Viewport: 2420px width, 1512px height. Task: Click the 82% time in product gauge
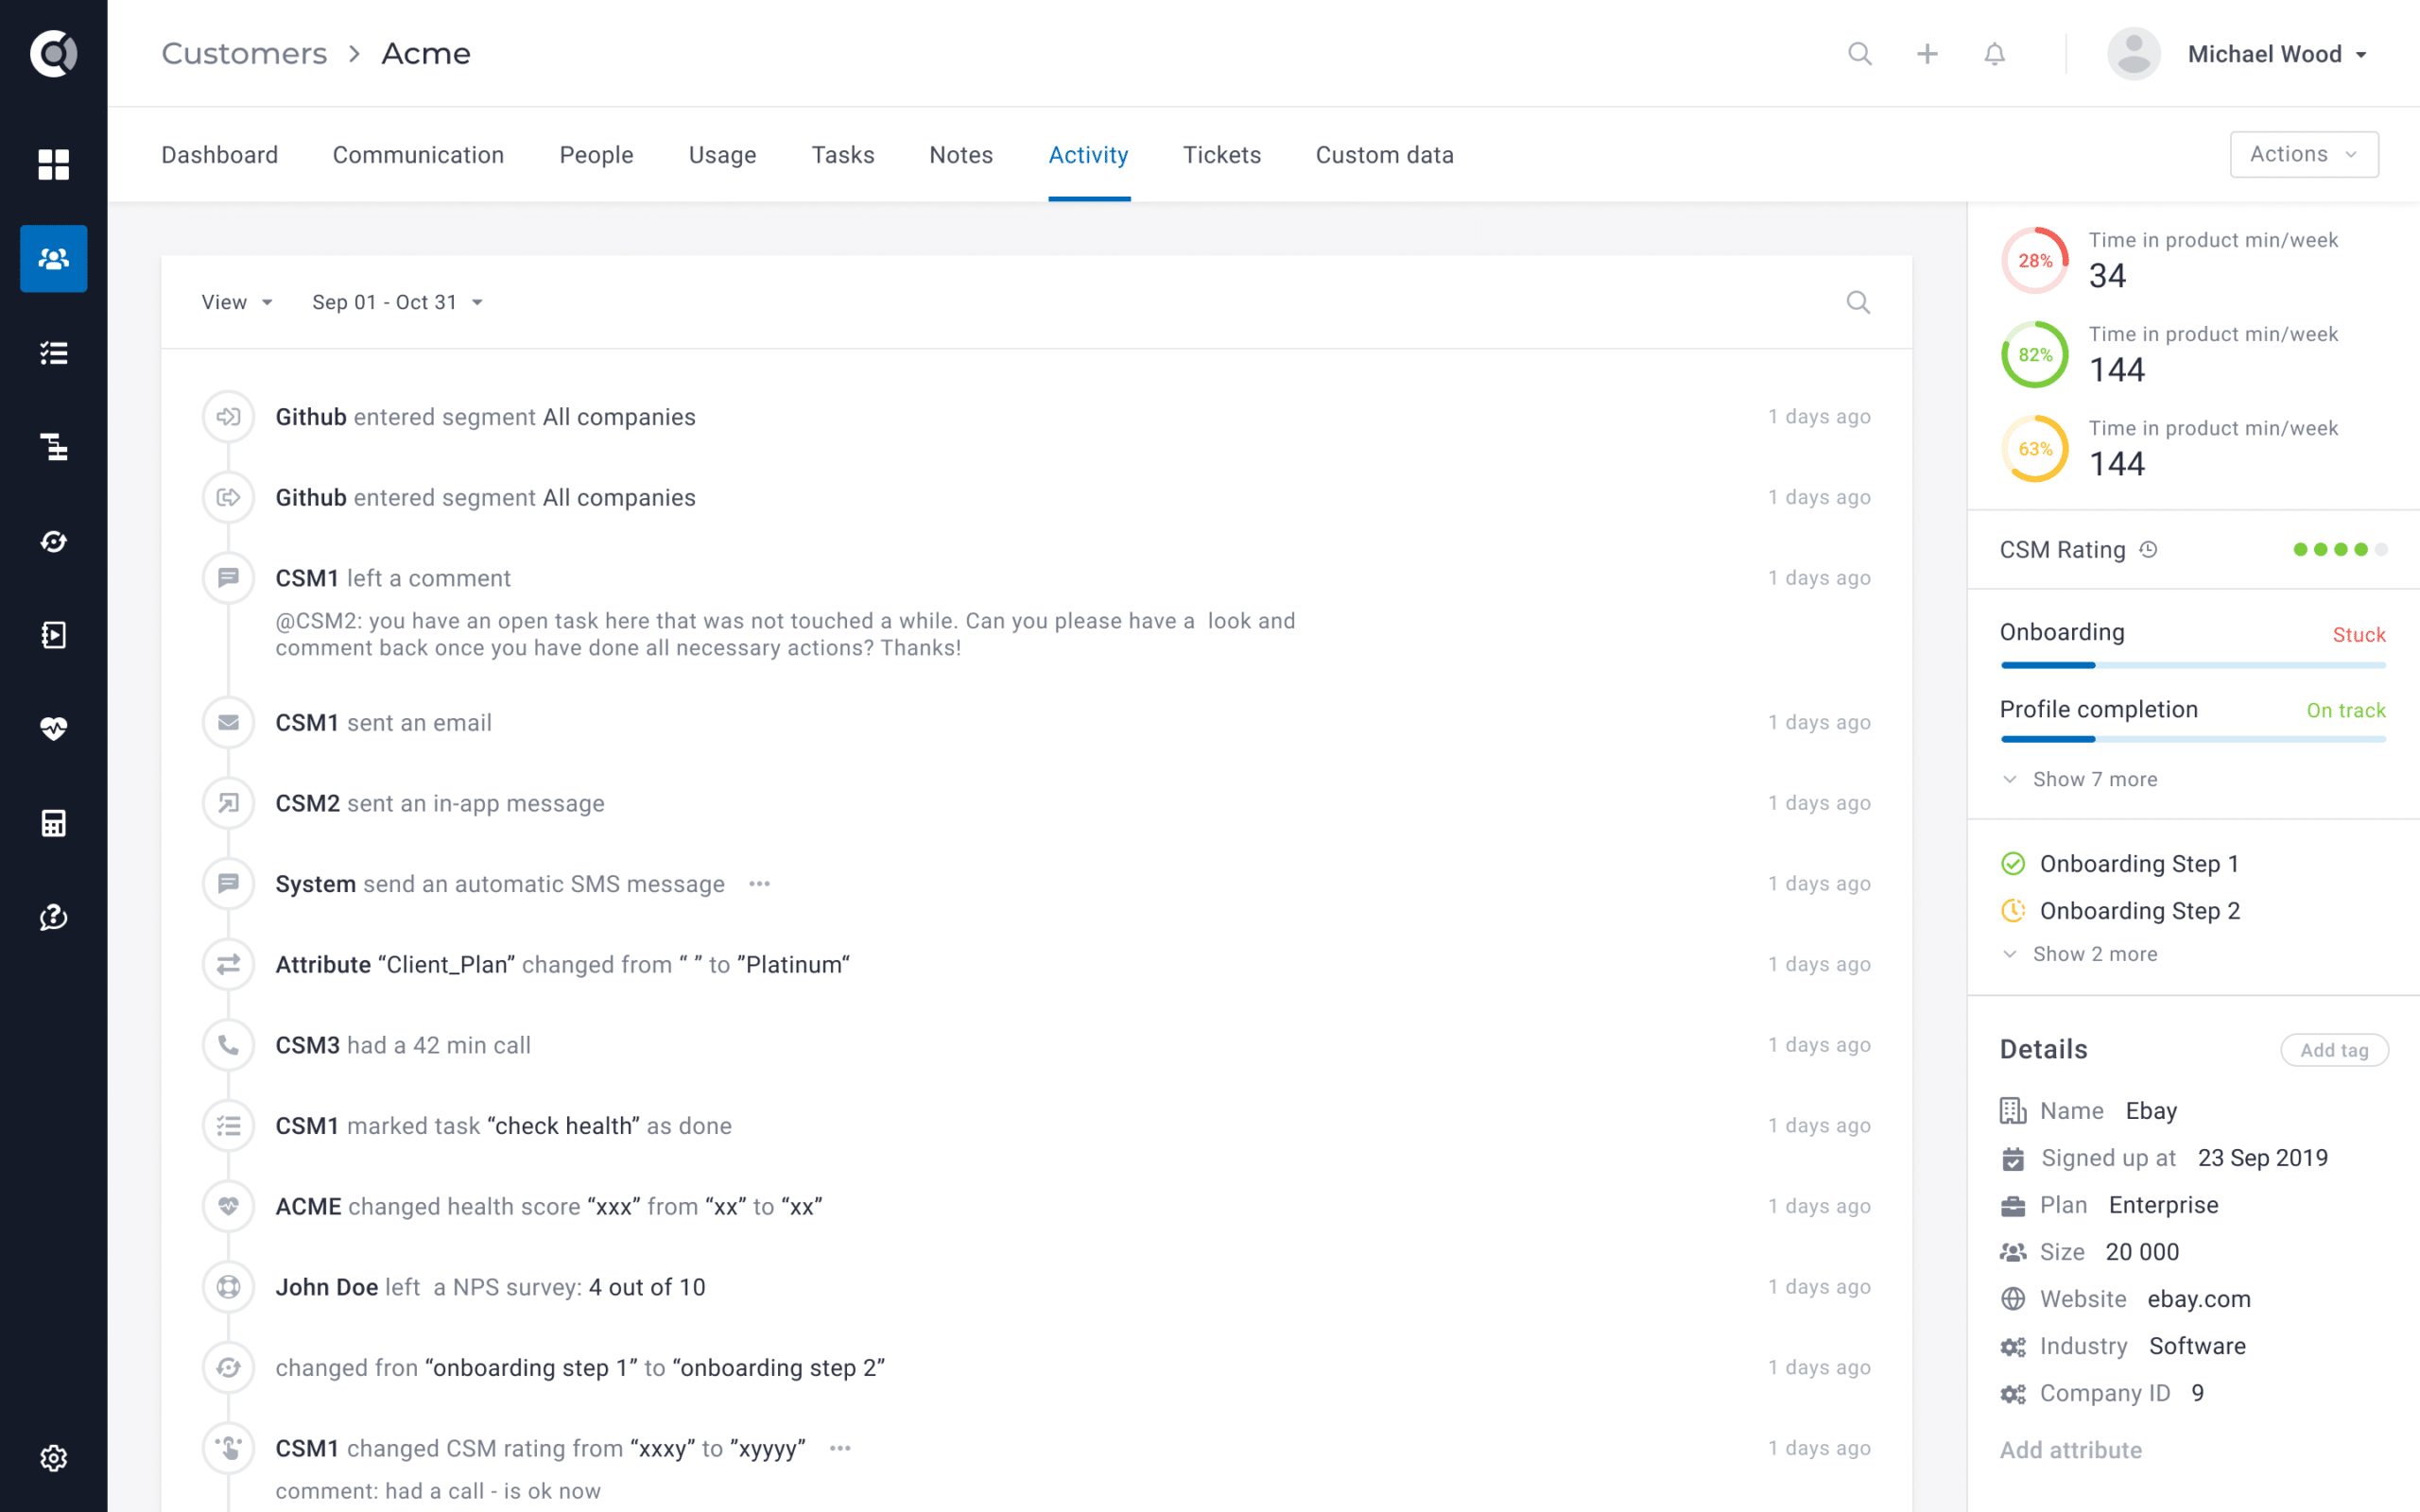(x=2034, y=354)
